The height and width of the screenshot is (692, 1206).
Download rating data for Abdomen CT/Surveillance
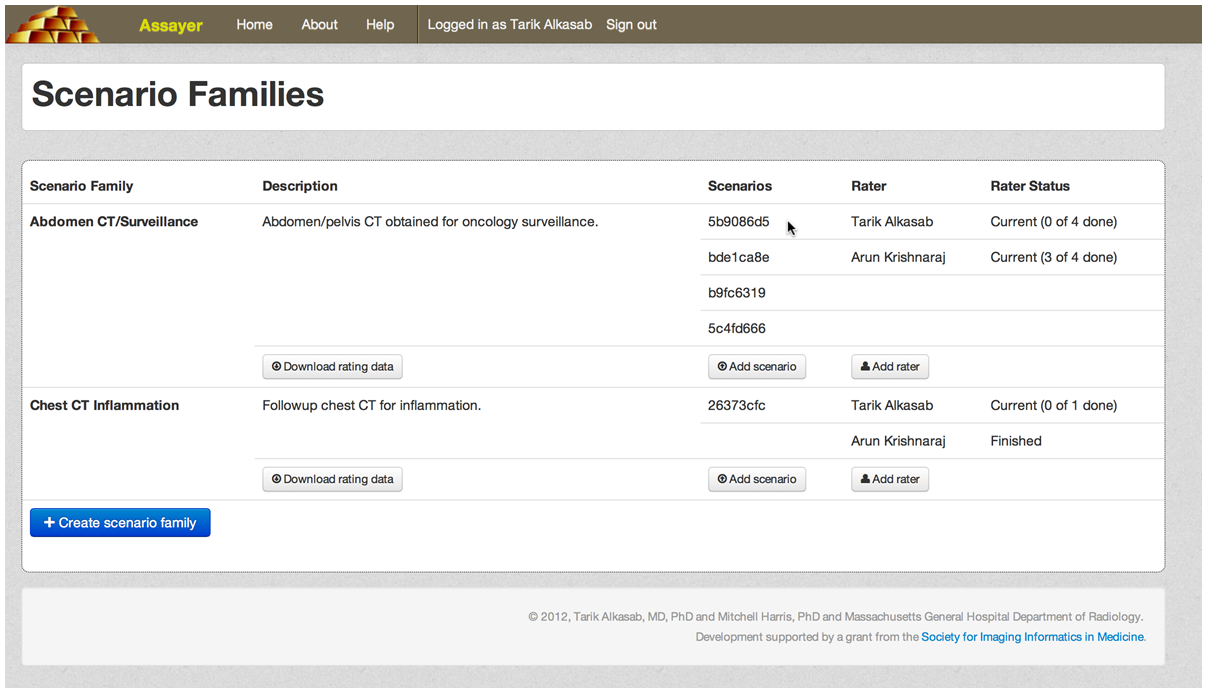[x=332, y=367]
